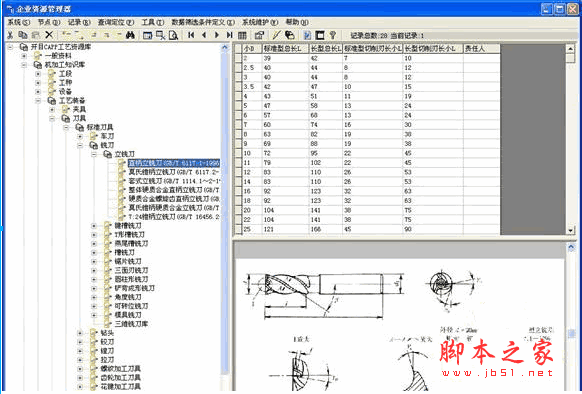Expand the 一般资料 tree node
Screen dimensions: 582x394
click(24, 56)
